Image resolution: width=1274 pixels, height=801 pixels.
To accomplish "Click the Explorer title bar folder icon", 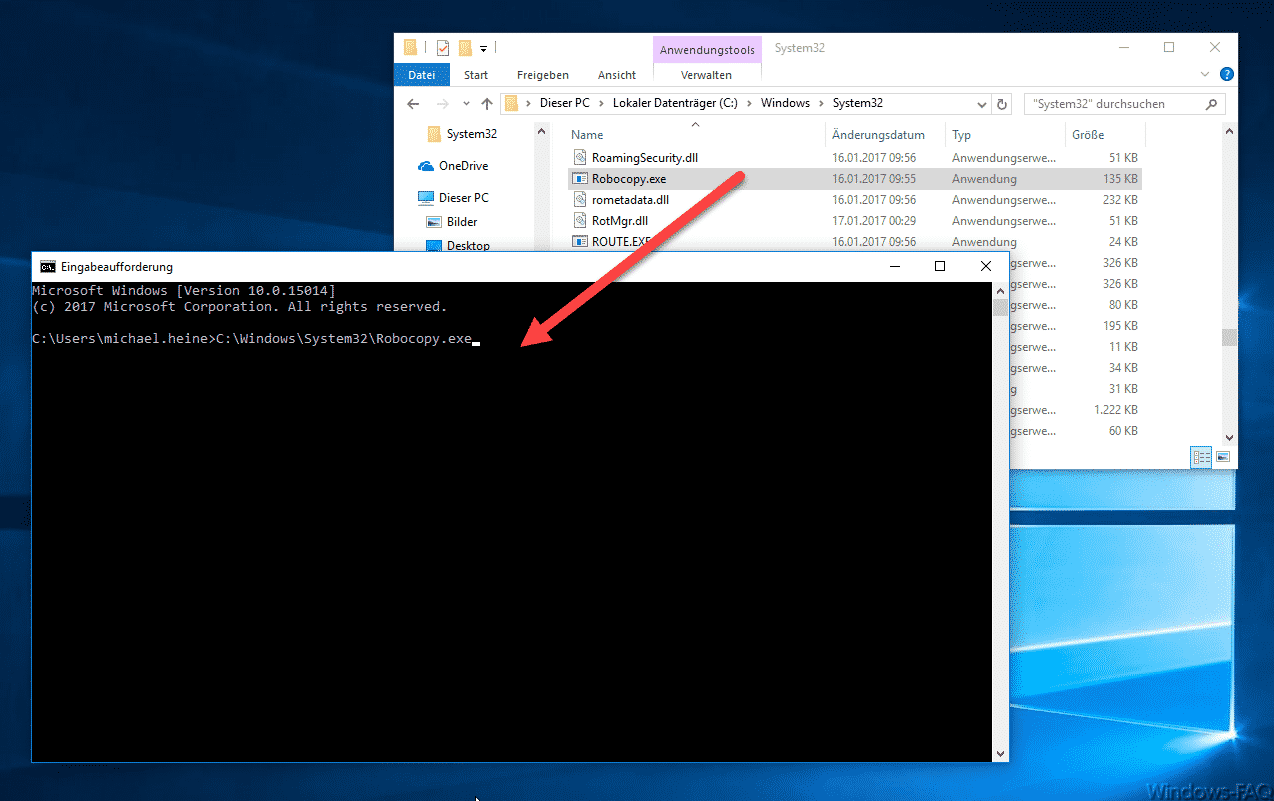I will click(x=411, y=47).
